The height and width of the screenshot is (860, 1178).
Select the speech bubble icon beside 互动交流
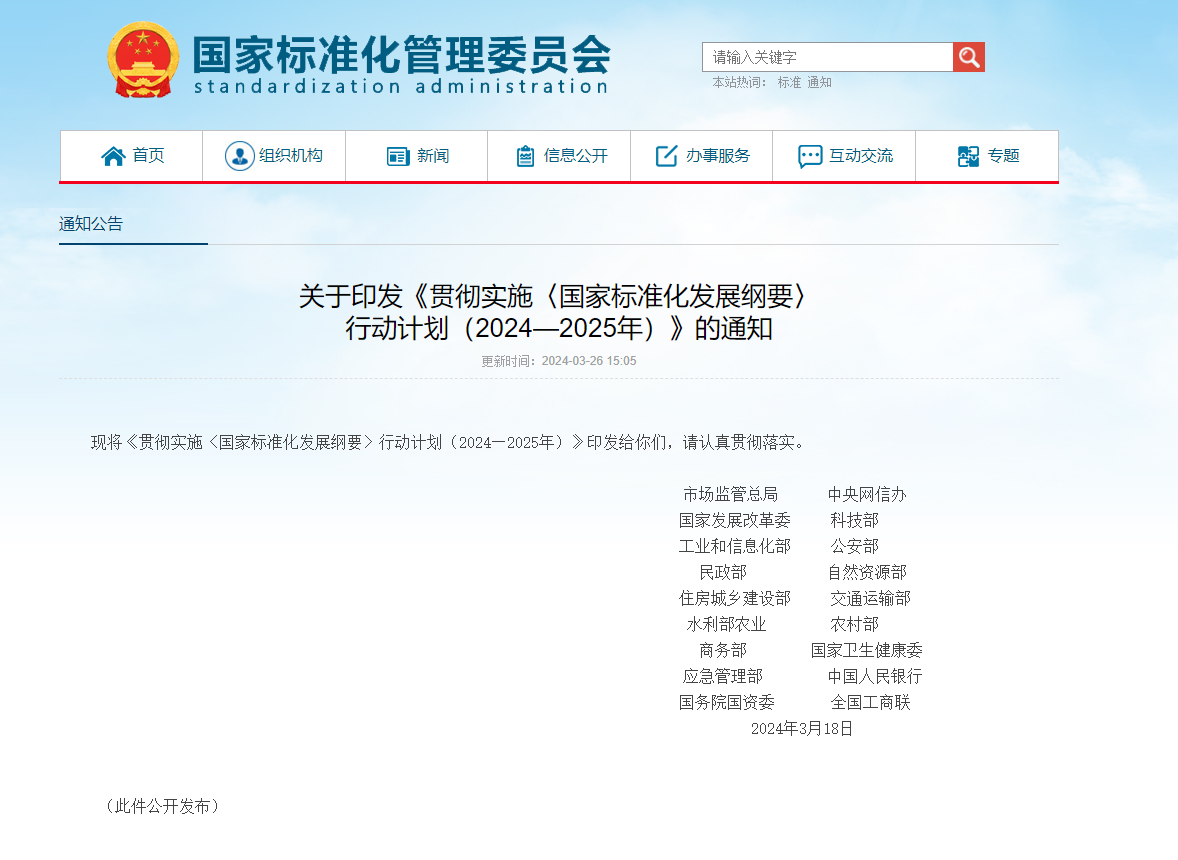tap(810, 156)
